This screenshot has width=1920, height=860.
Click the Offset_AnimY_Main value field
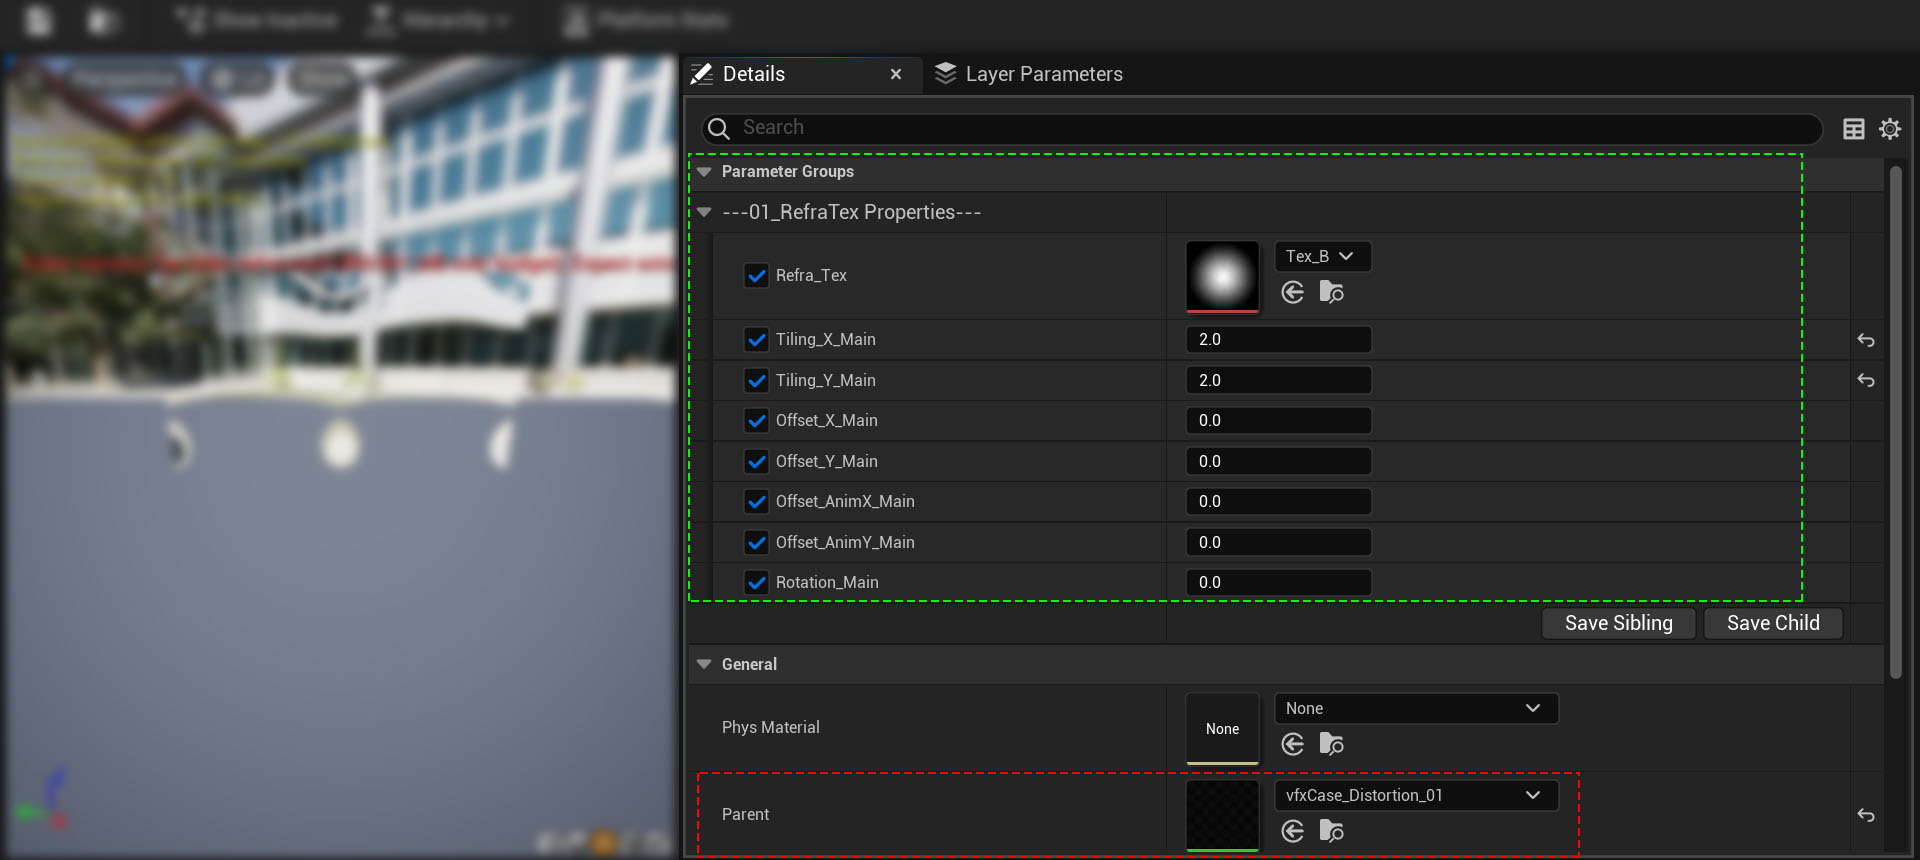[1278, 542]
